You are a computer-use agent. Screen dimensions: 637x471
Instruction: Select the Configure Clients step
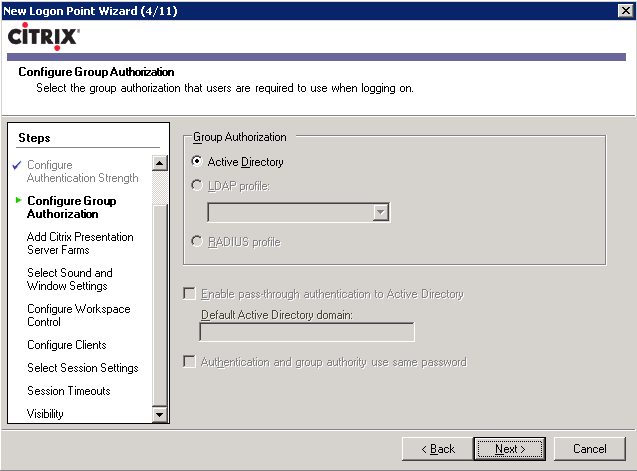pyautogui.click(x=67, y=345)
